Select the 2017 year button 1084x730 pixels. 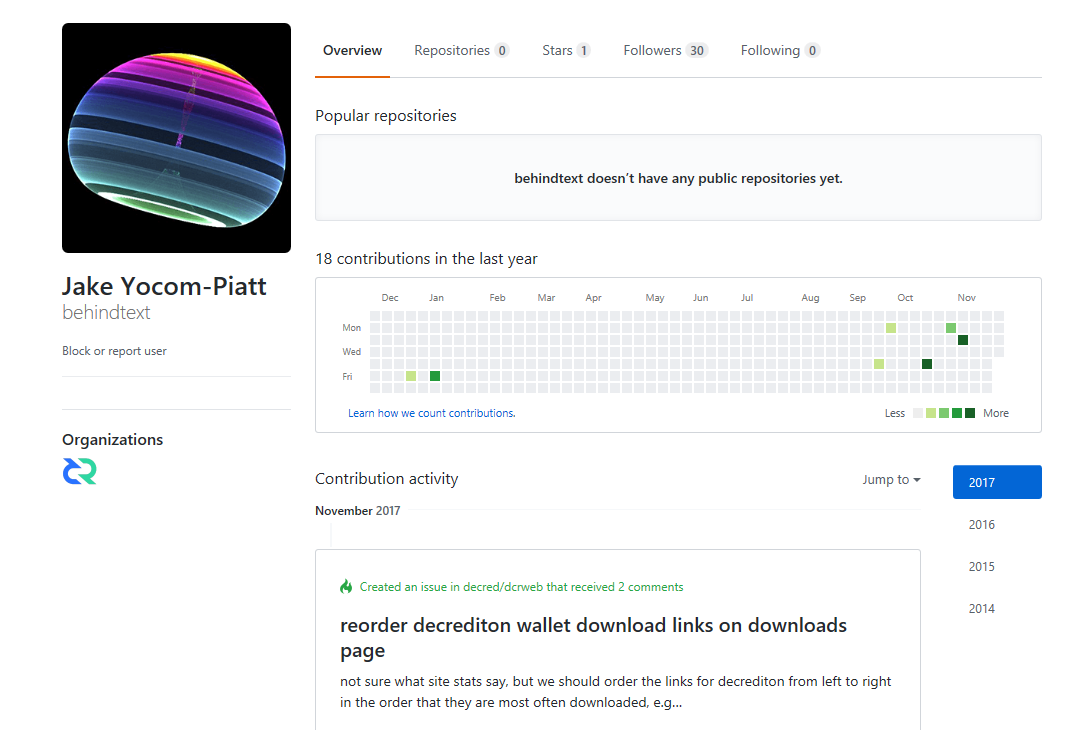coord(997,483)
